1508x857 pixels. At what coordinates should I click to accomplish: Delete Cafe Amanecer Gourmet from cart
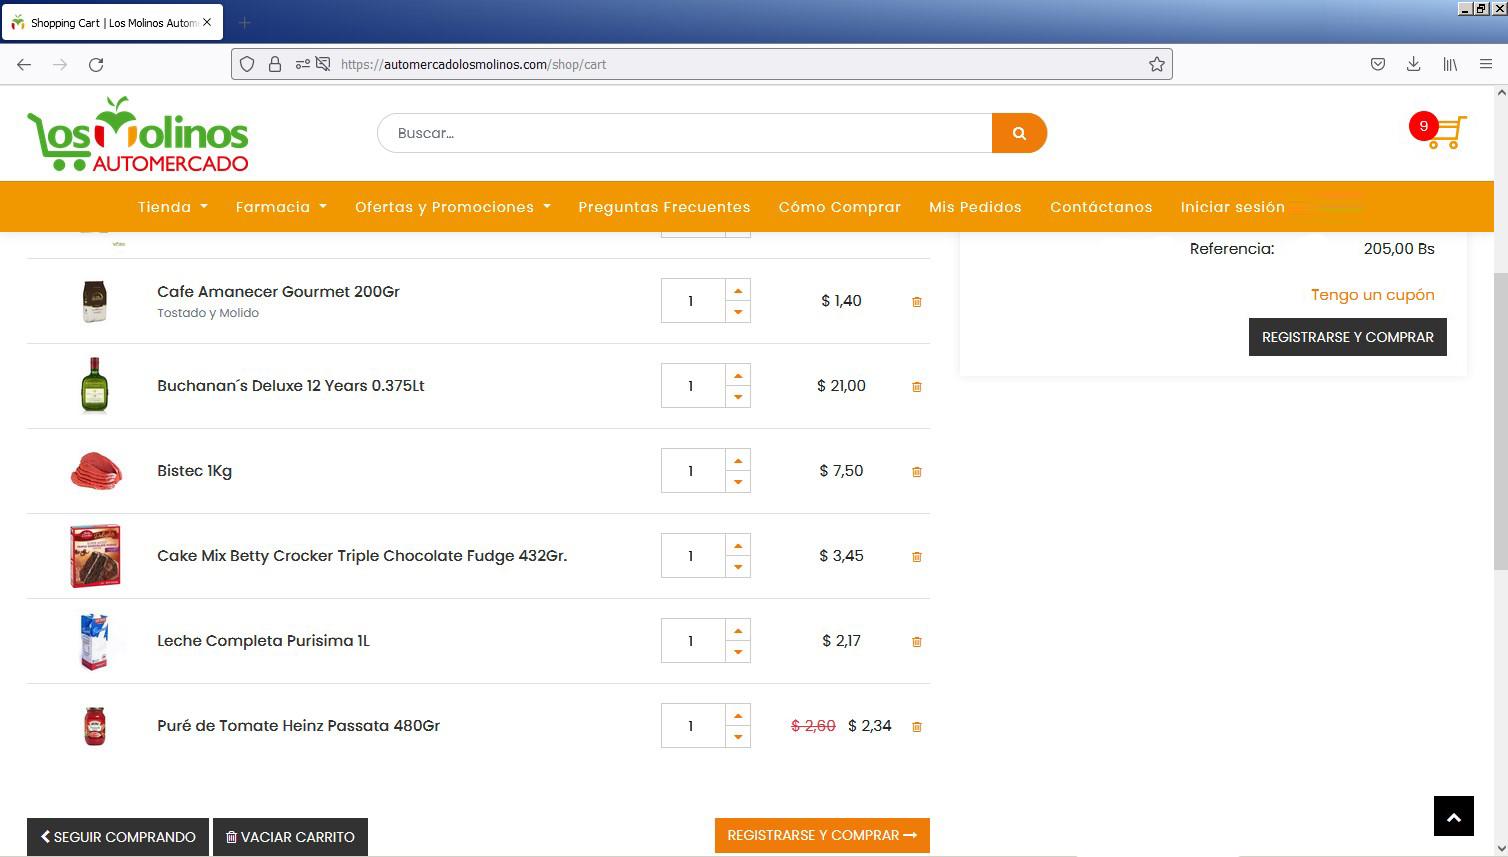[916, 301]
